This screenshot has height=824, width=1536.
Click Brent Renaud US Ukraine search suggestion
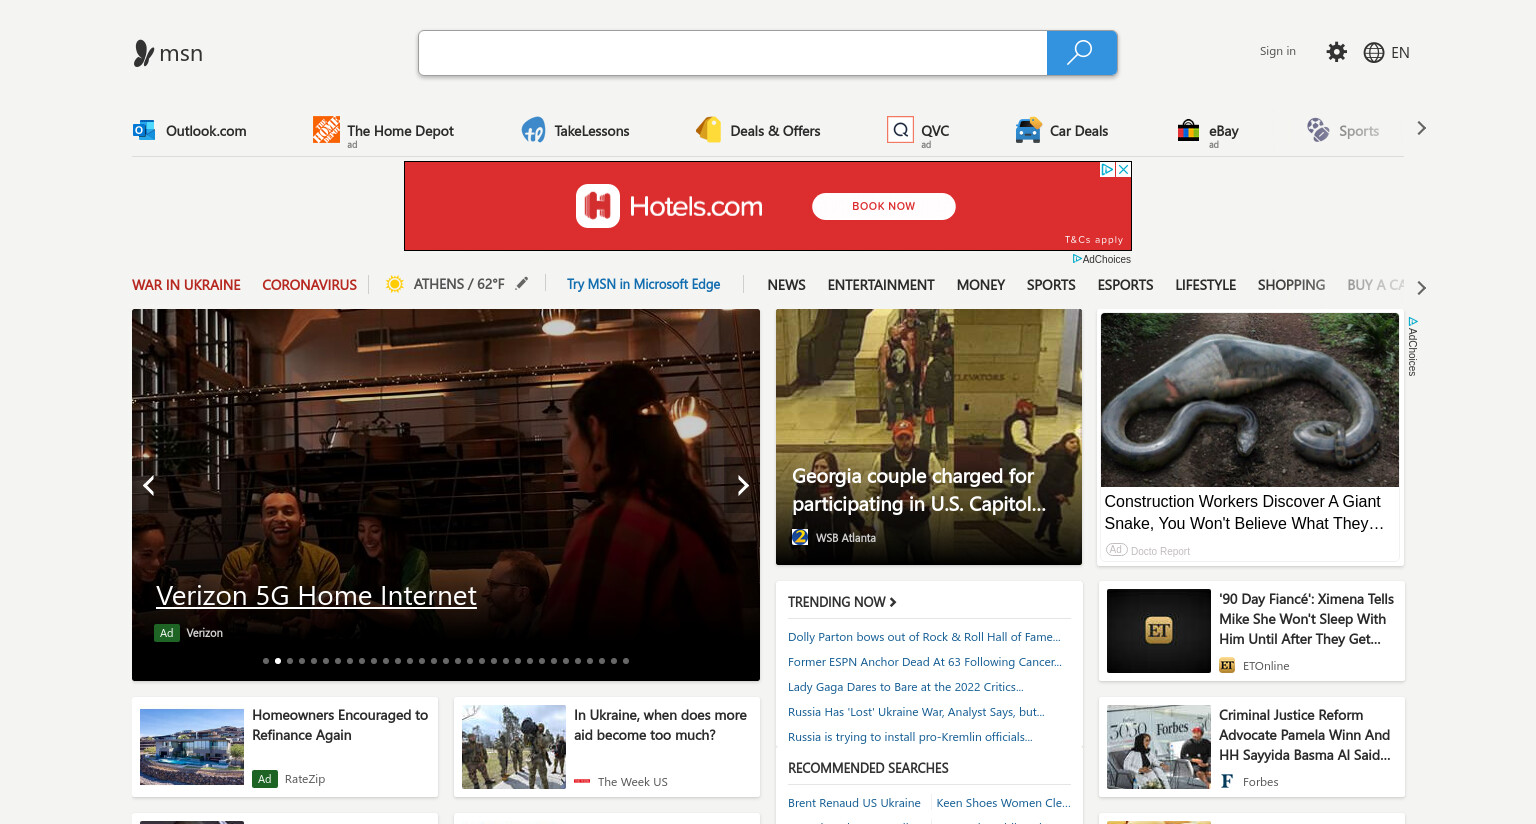854,803
